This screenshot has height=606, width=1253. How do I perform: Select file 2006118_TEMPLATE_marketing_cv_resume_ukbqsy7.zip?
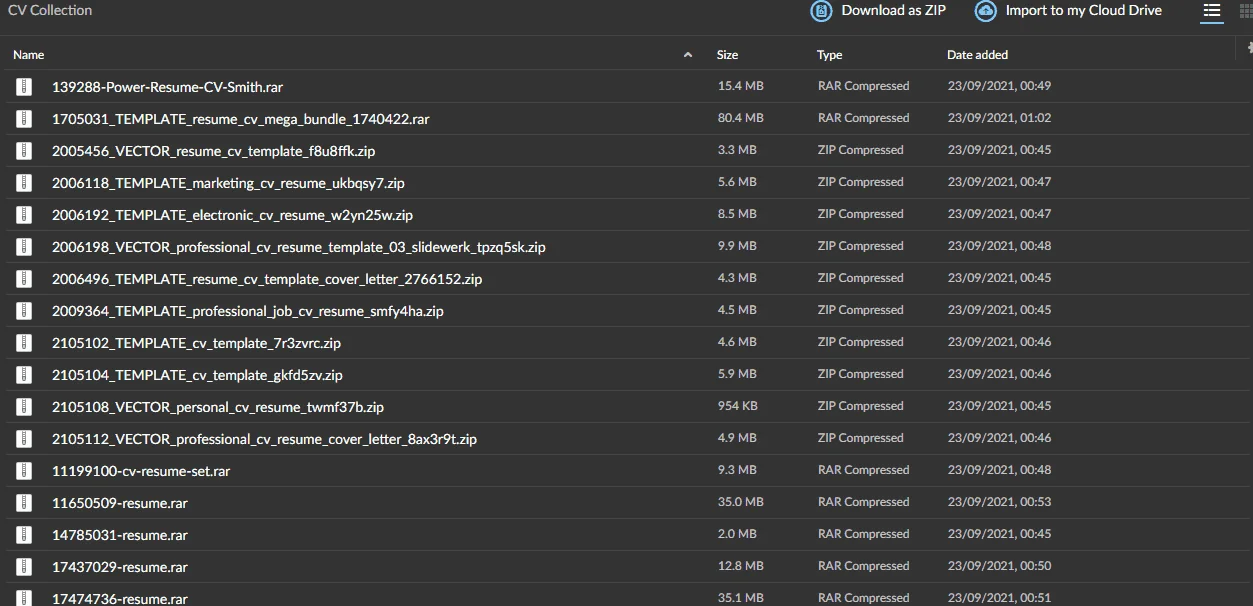(x=228, y=183)
